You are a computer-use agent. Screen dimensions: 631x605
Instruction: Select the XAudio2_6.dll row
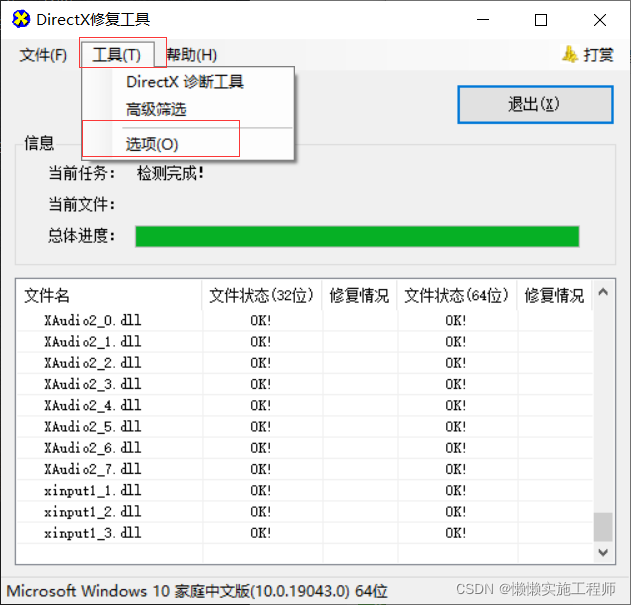[x=305, y=448]
